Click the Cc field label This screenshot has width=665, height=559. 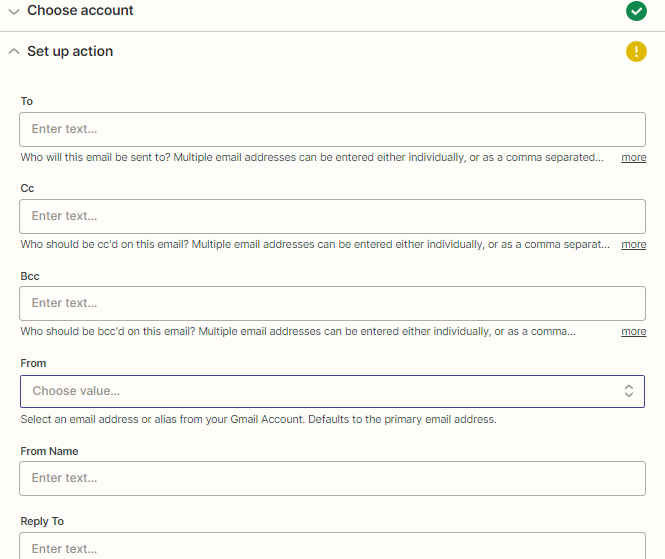(27, 188)
